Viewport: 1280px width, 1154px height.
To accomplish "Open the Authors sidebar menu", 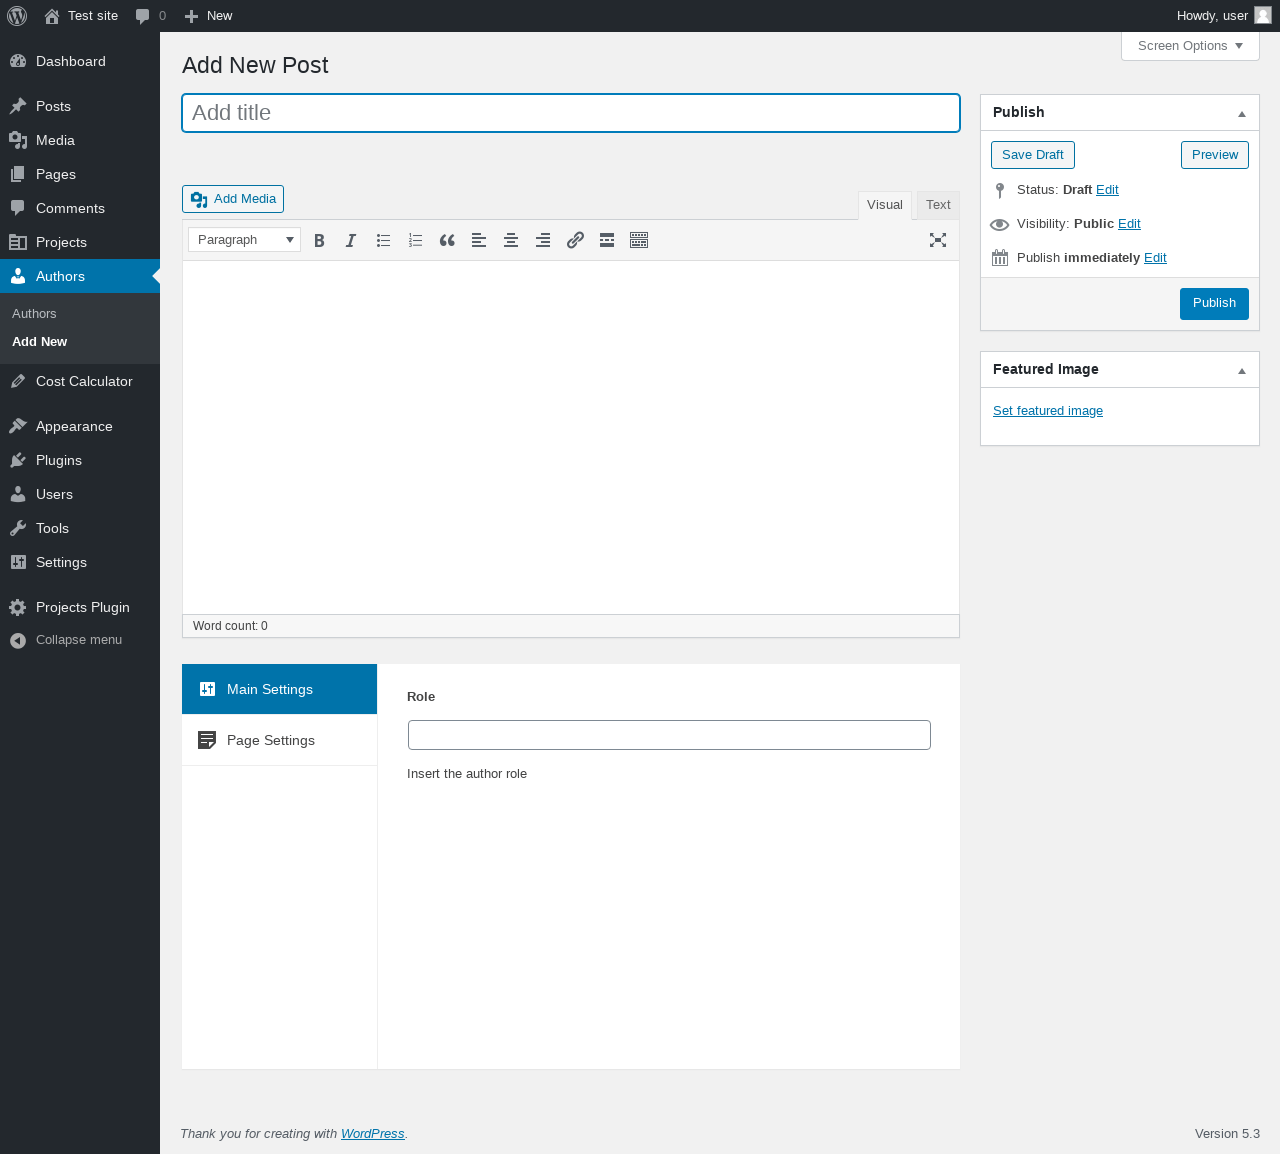I will point(80,276).
